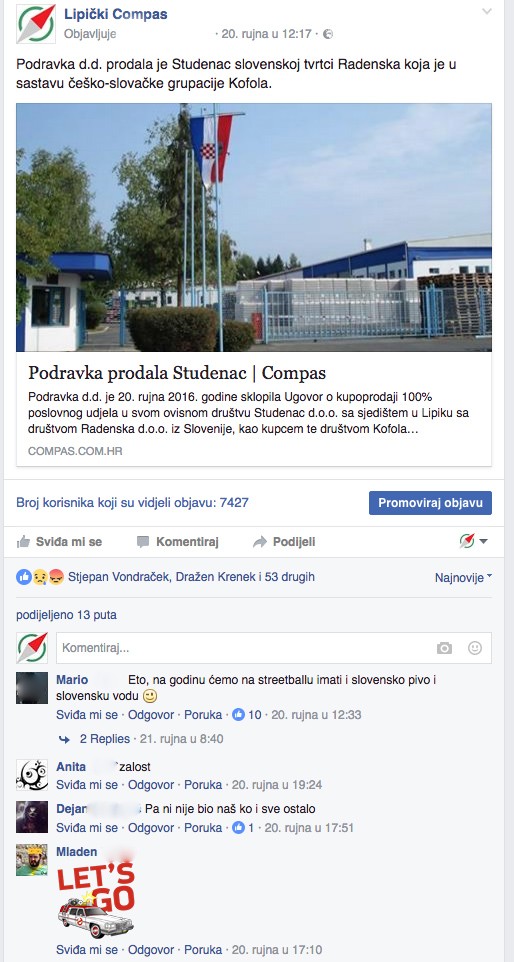
Task: Click the public globe icon next to the post date
Action: [x=328, y=34]
